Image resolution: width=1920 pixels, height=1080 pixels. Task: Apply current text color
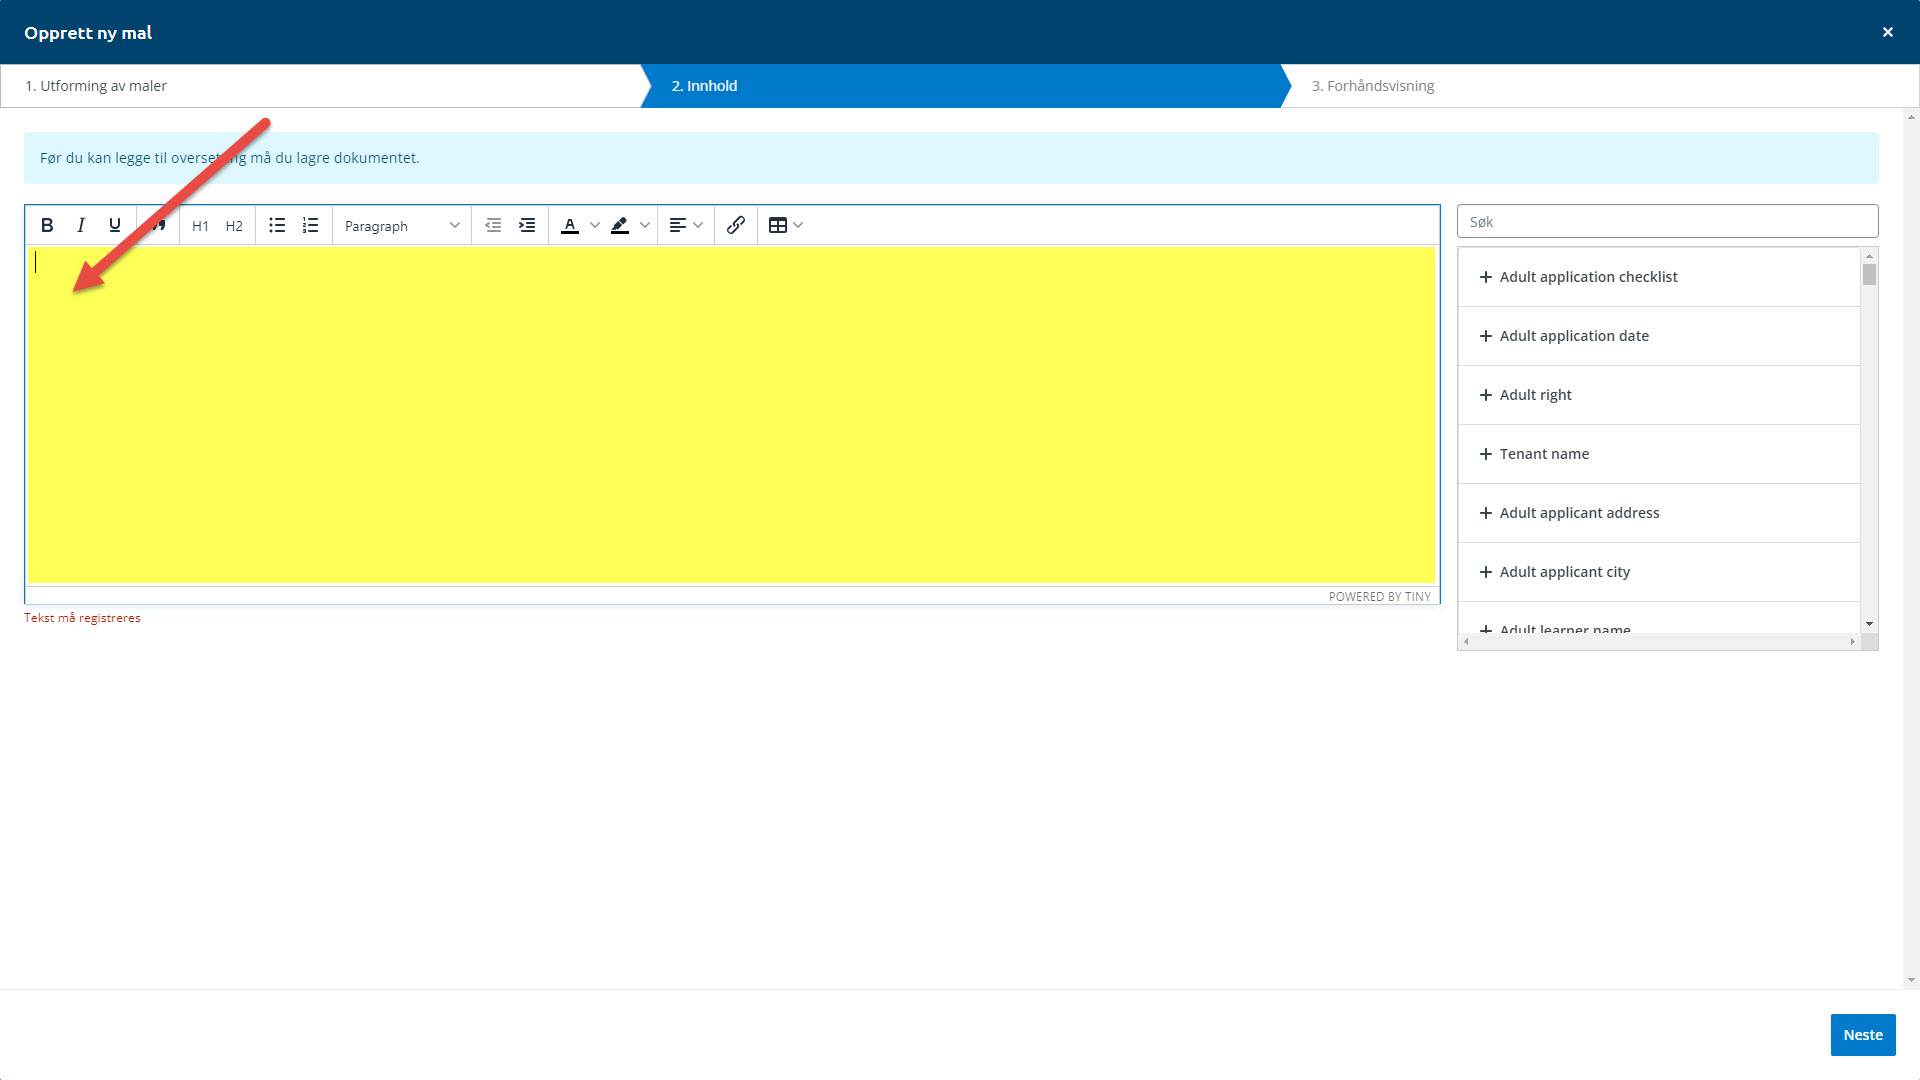click(x=570, y=225)
